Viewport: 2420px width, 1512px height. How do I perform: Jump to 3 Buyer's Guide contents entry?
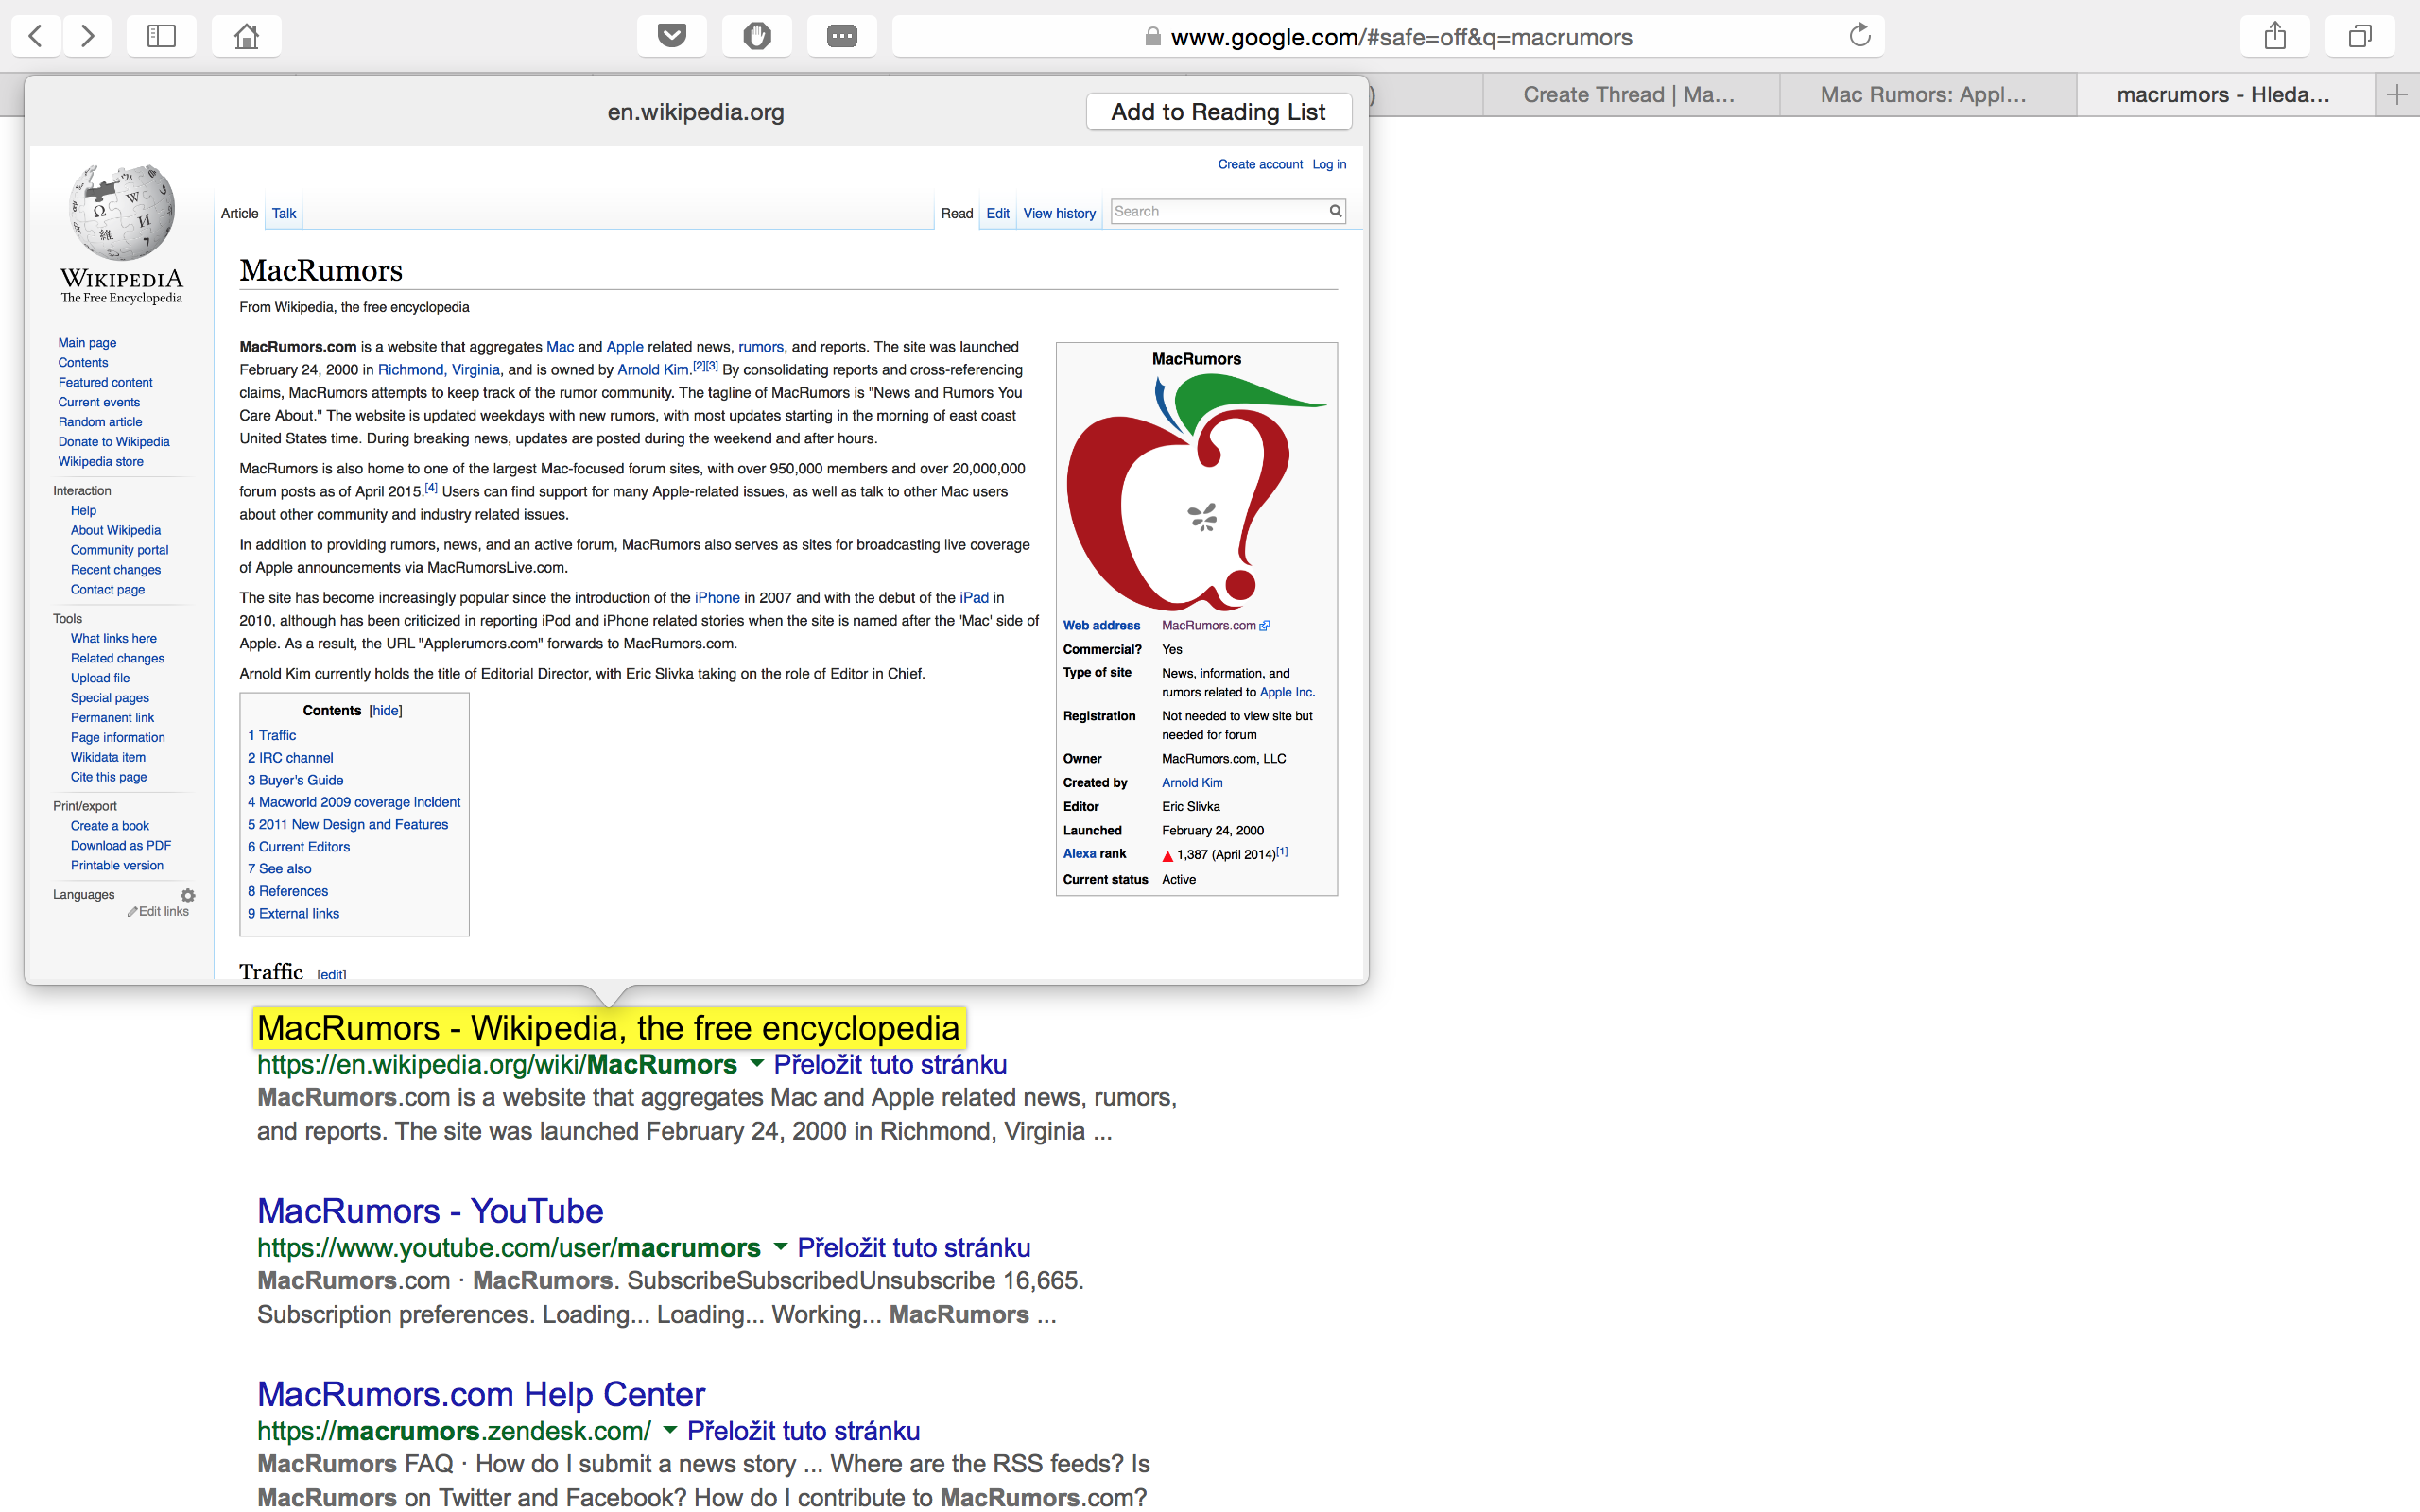(x=296, y=780)
